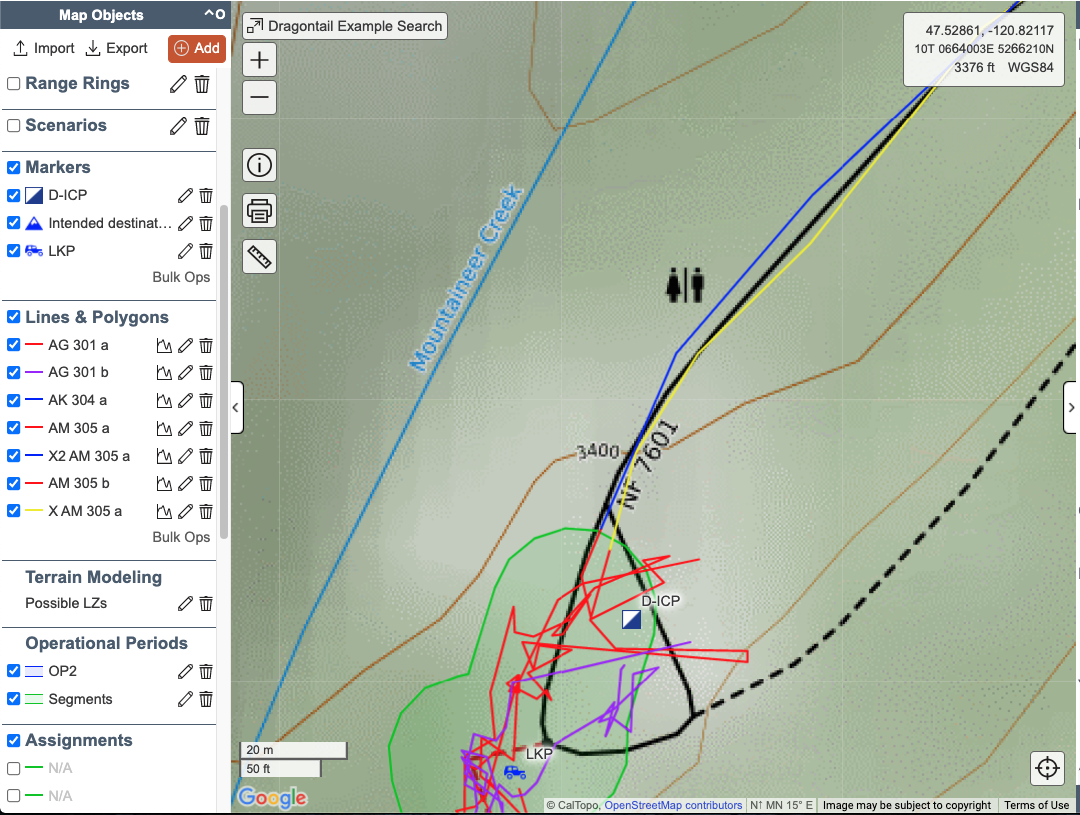Open the OpenStreetMap contributors link

[673, 805]
